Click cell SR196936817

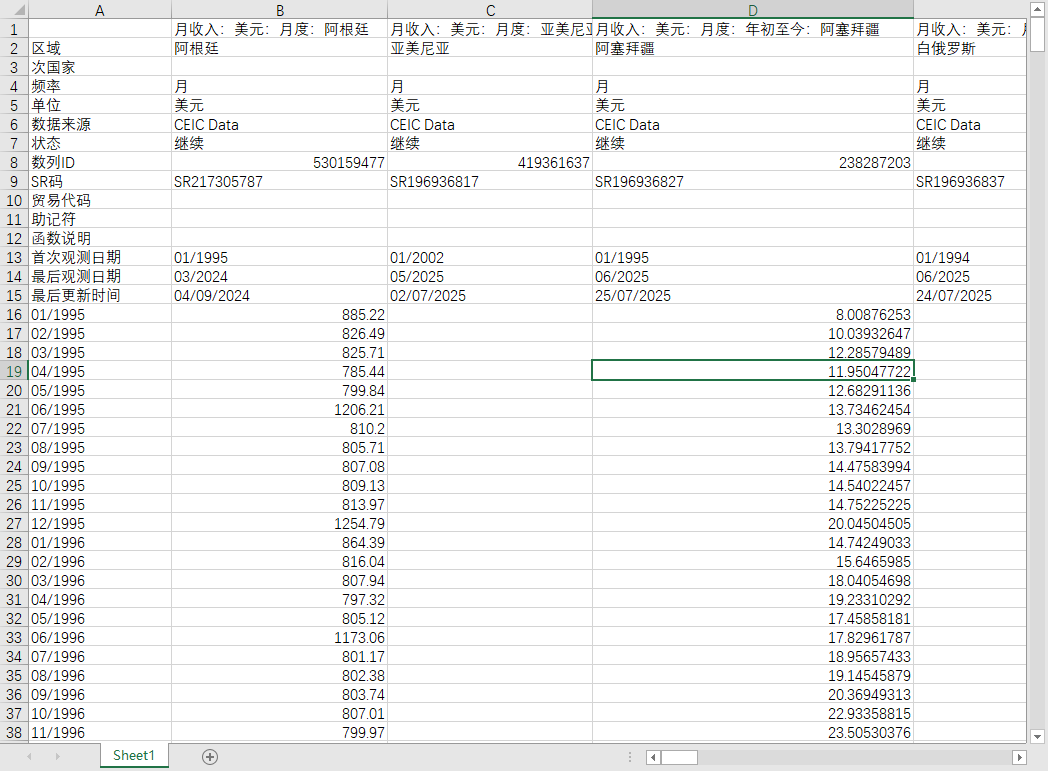coord(490,181)
